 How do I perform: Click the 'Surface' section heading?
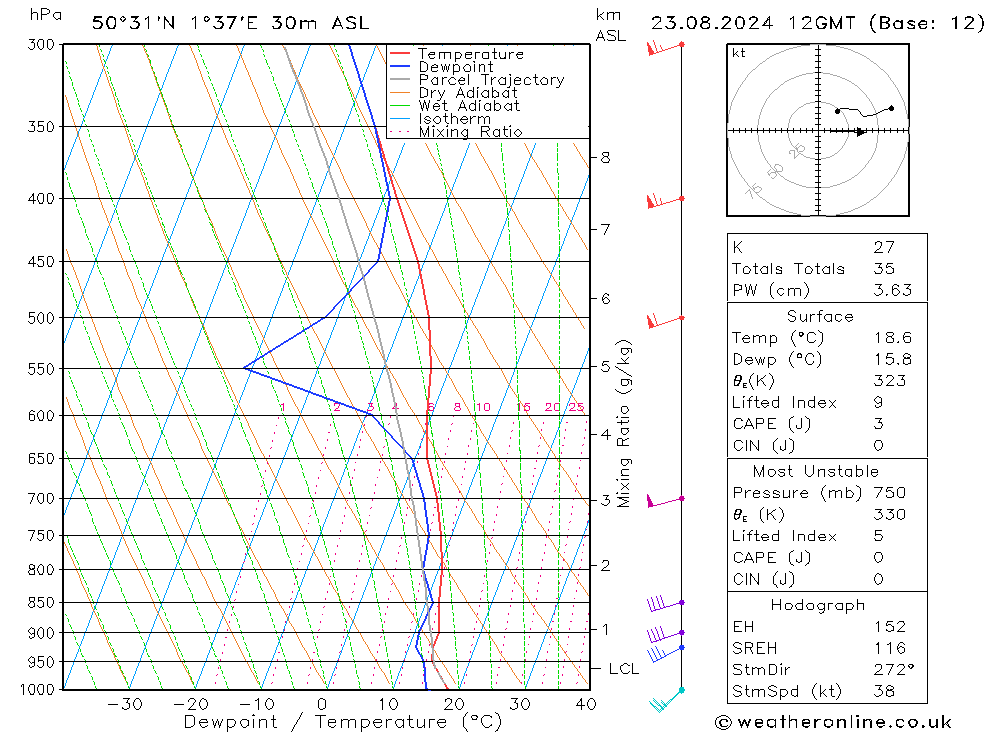click(x=820, y=316)
